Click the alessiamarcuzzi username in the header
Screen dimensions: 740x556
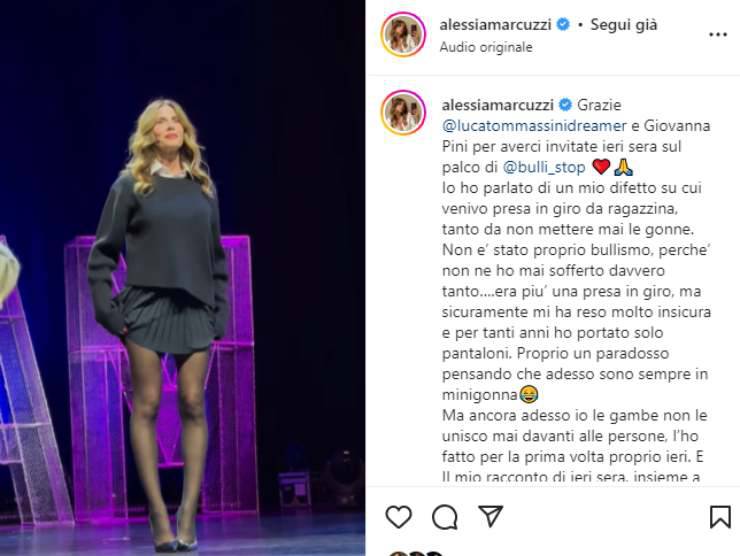pyautogui.click(x=495, y=25)
